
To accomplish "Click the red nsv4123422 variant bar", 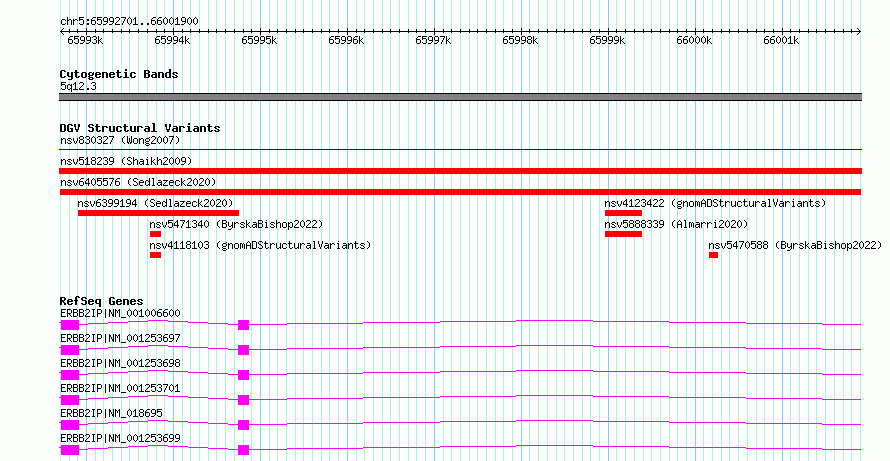I will point(623,213).
